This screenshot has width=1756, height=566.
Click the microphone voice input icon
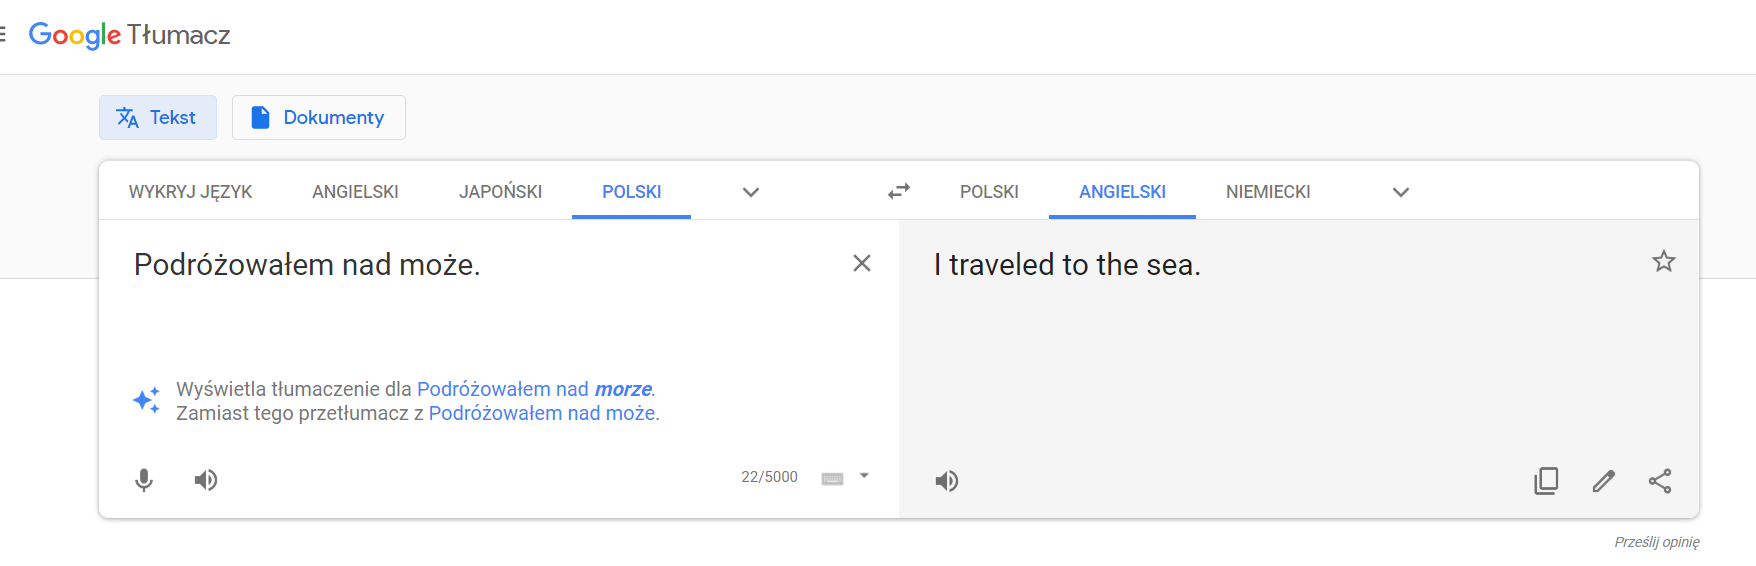click(x=144, y=480)
